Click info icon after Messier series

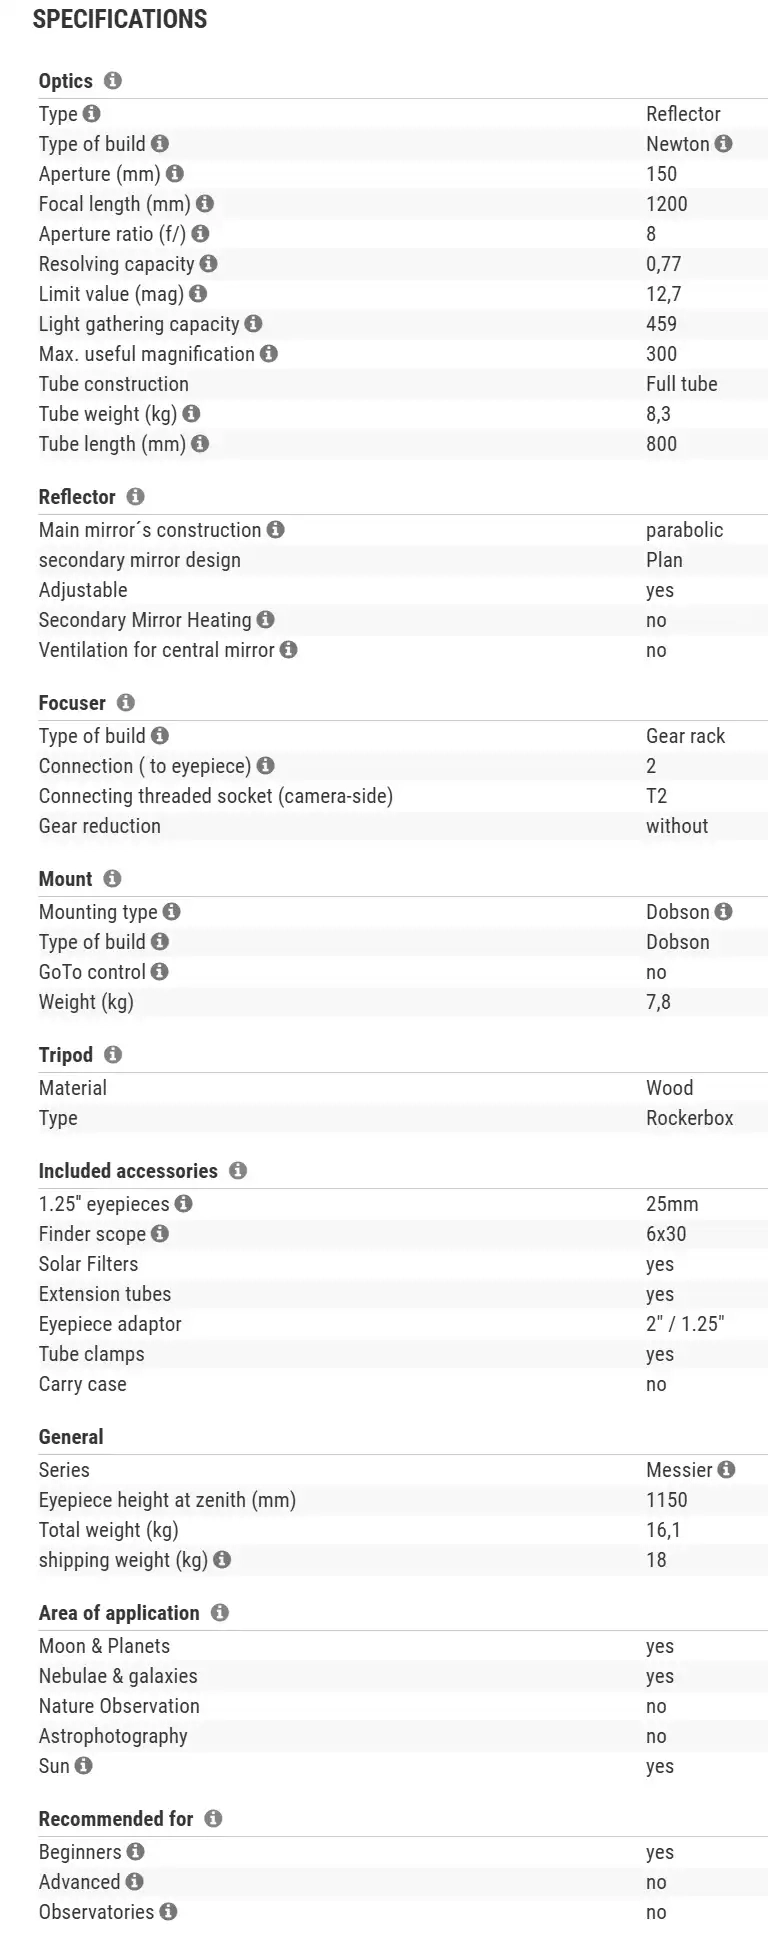[727, 1470]
